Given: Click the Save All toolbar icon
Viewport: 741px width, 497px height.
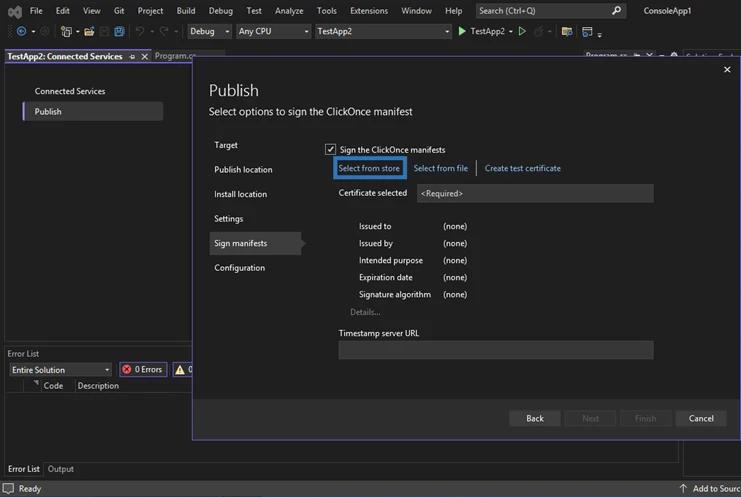Looking at the screenshot, I should tap(119, 31).
